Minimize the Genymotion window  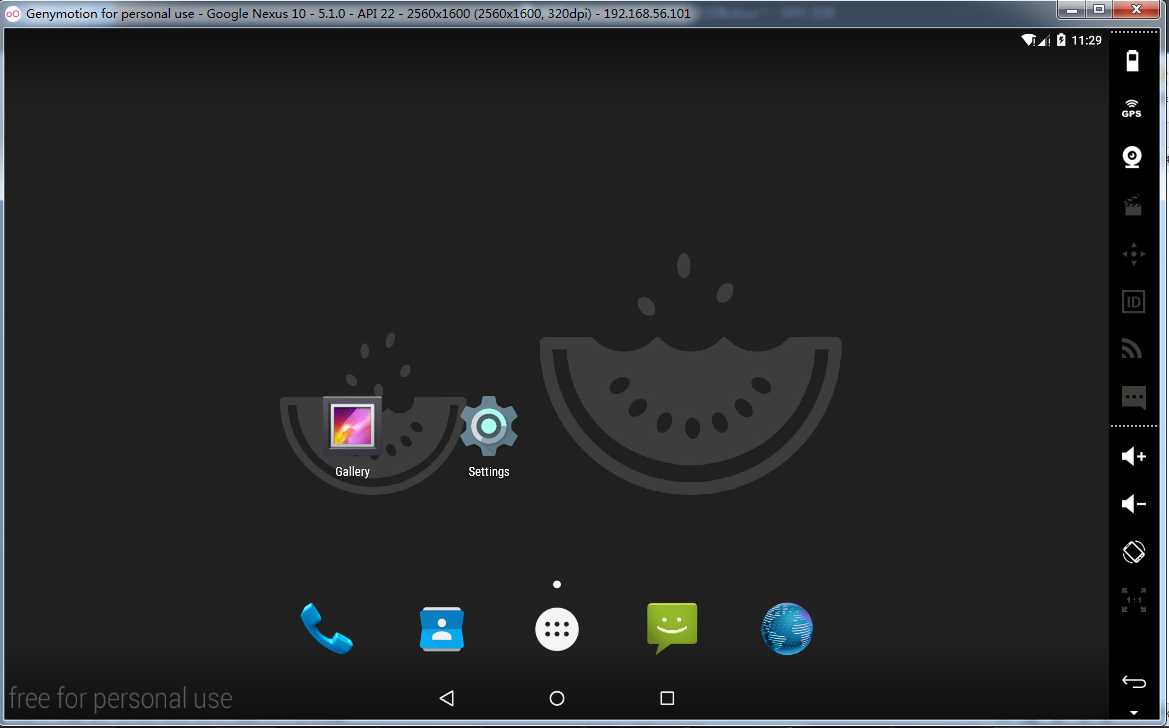coord(1071,10)
